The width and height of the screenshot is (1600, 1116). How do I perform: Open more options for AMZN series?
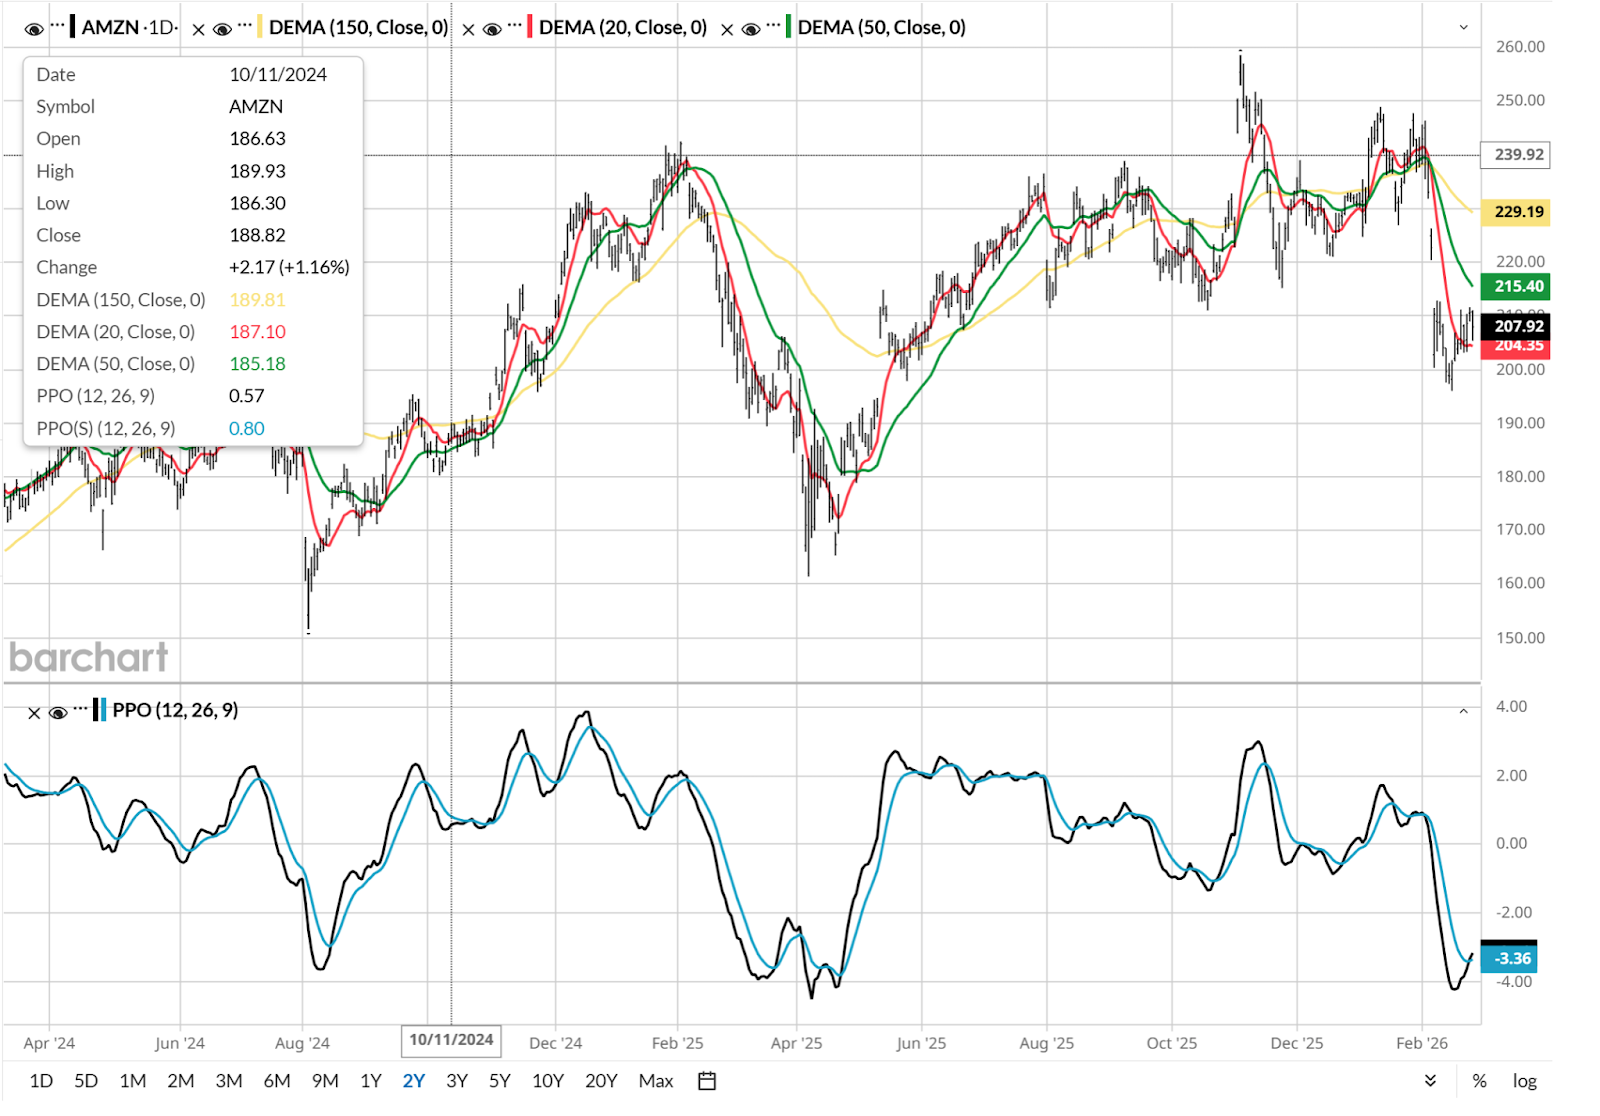pyautogui.click(x=57, y=25)
